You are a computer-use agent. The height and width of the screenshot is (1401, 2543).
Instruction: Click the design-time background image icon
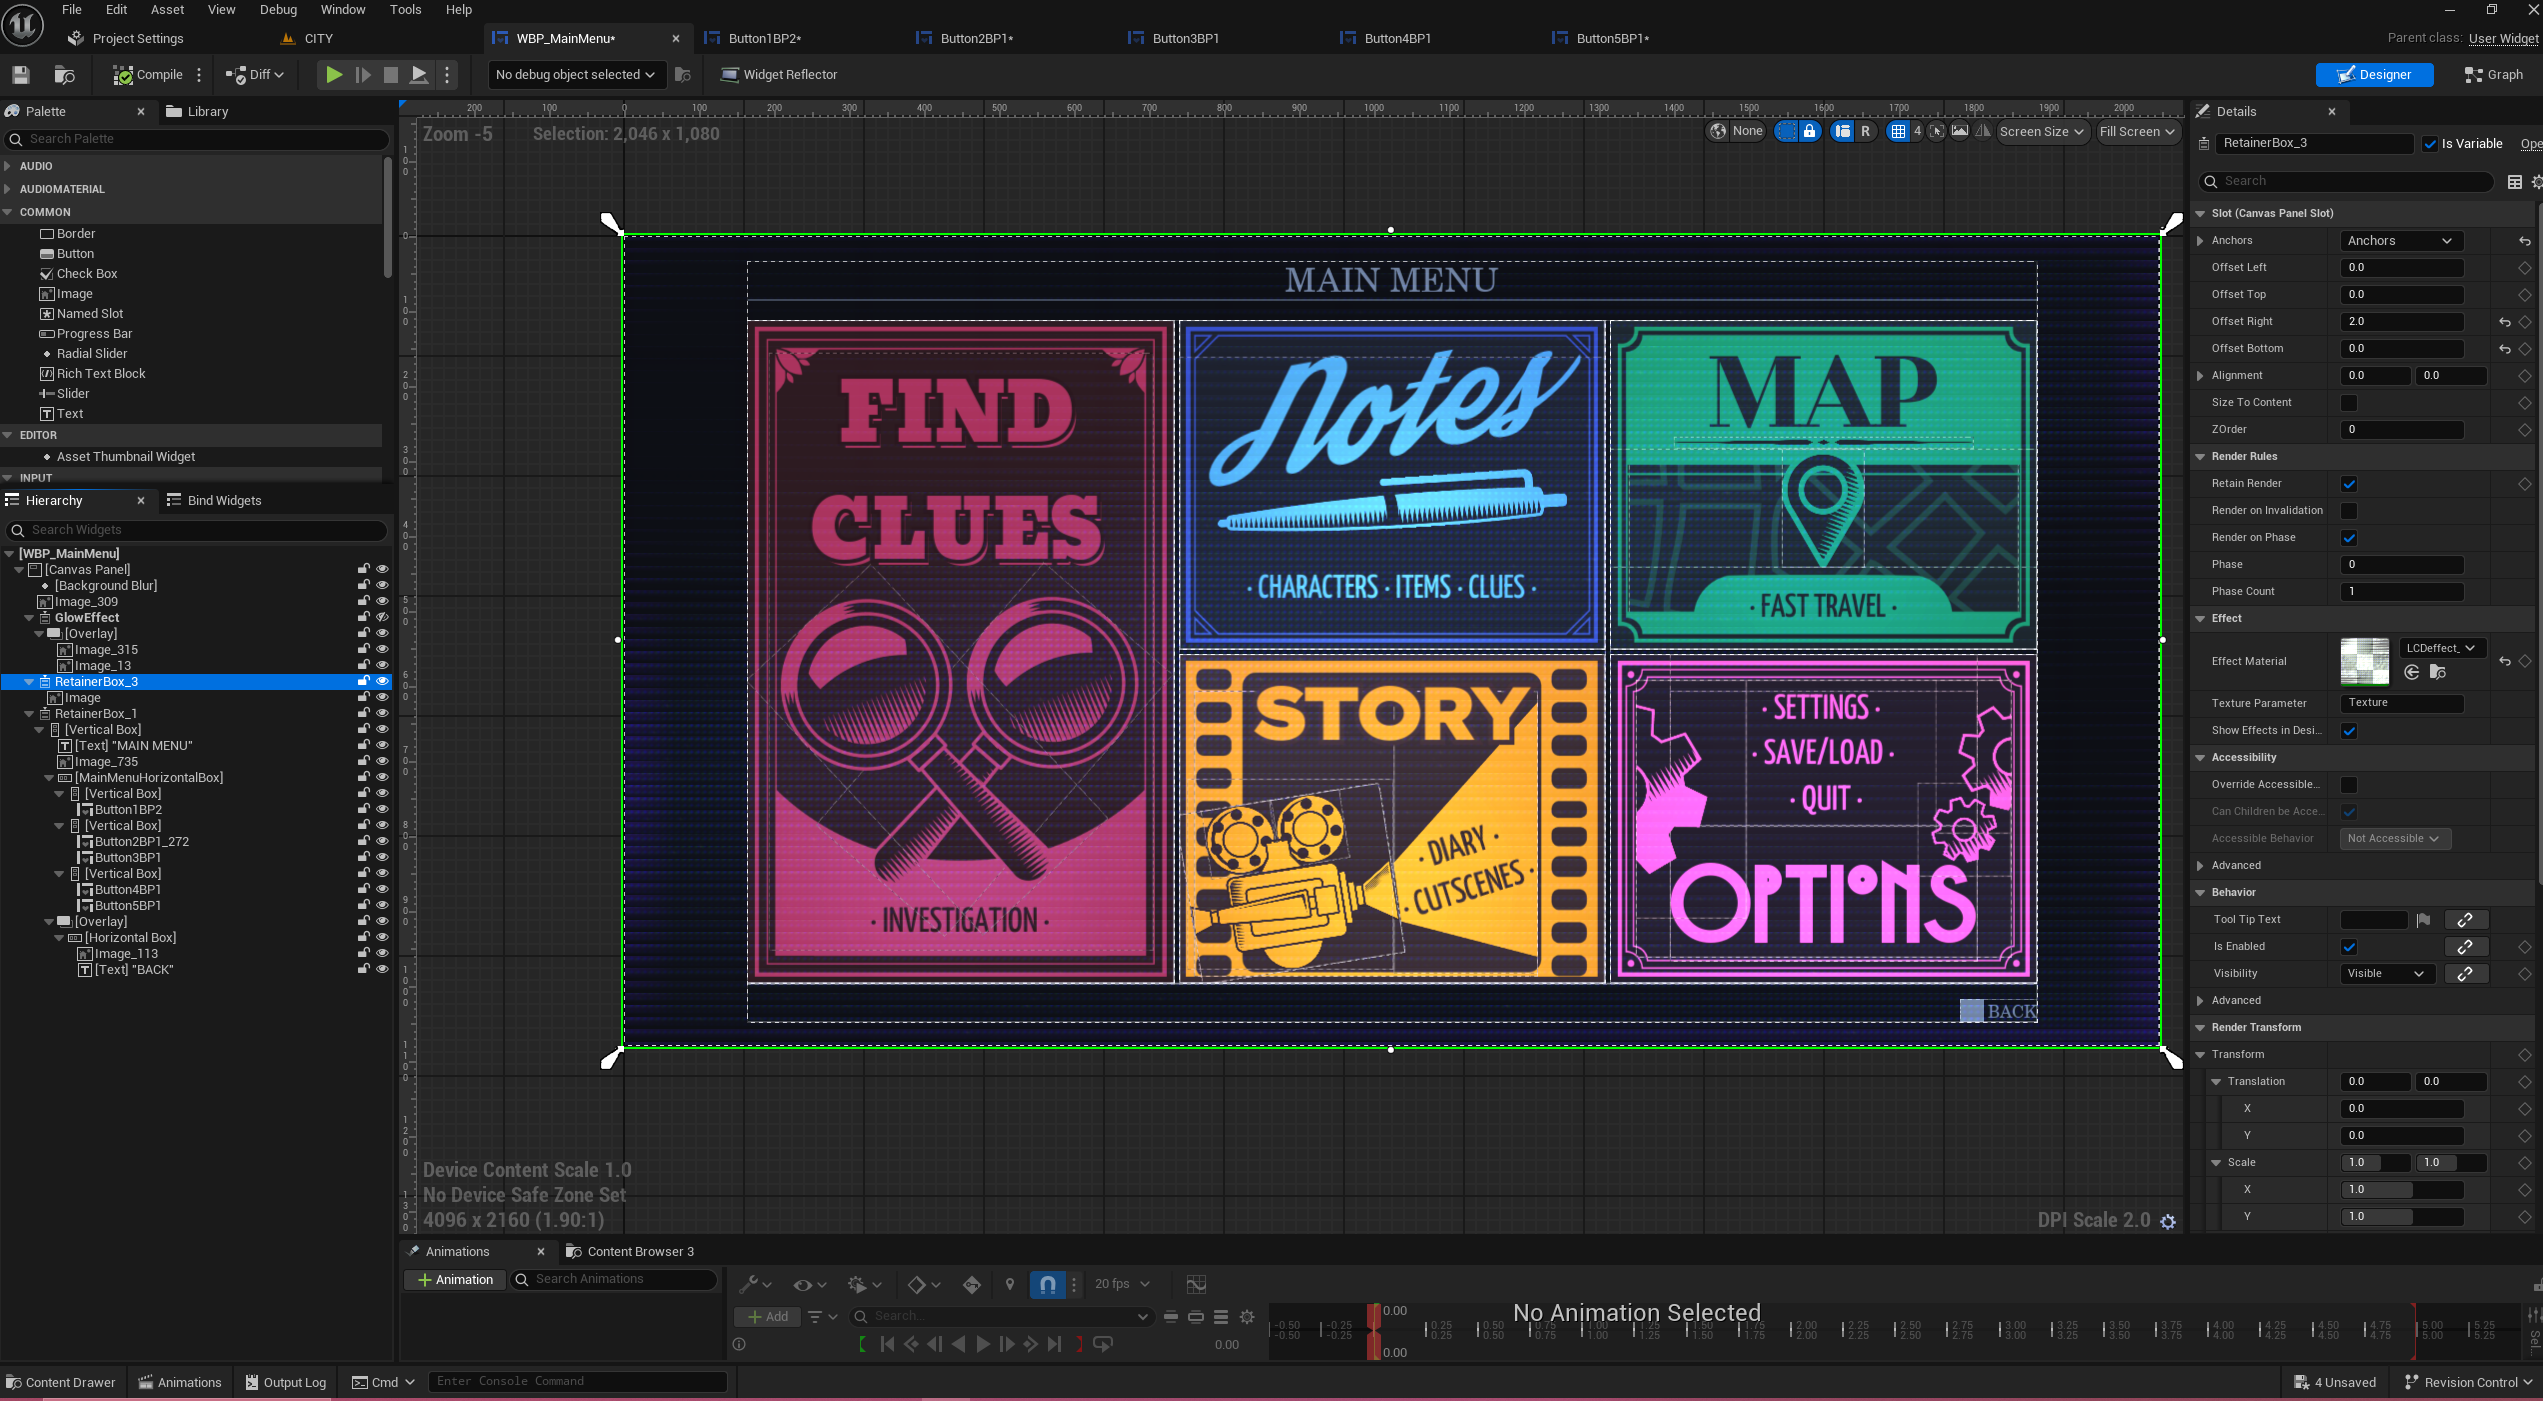click(1960, 131)
